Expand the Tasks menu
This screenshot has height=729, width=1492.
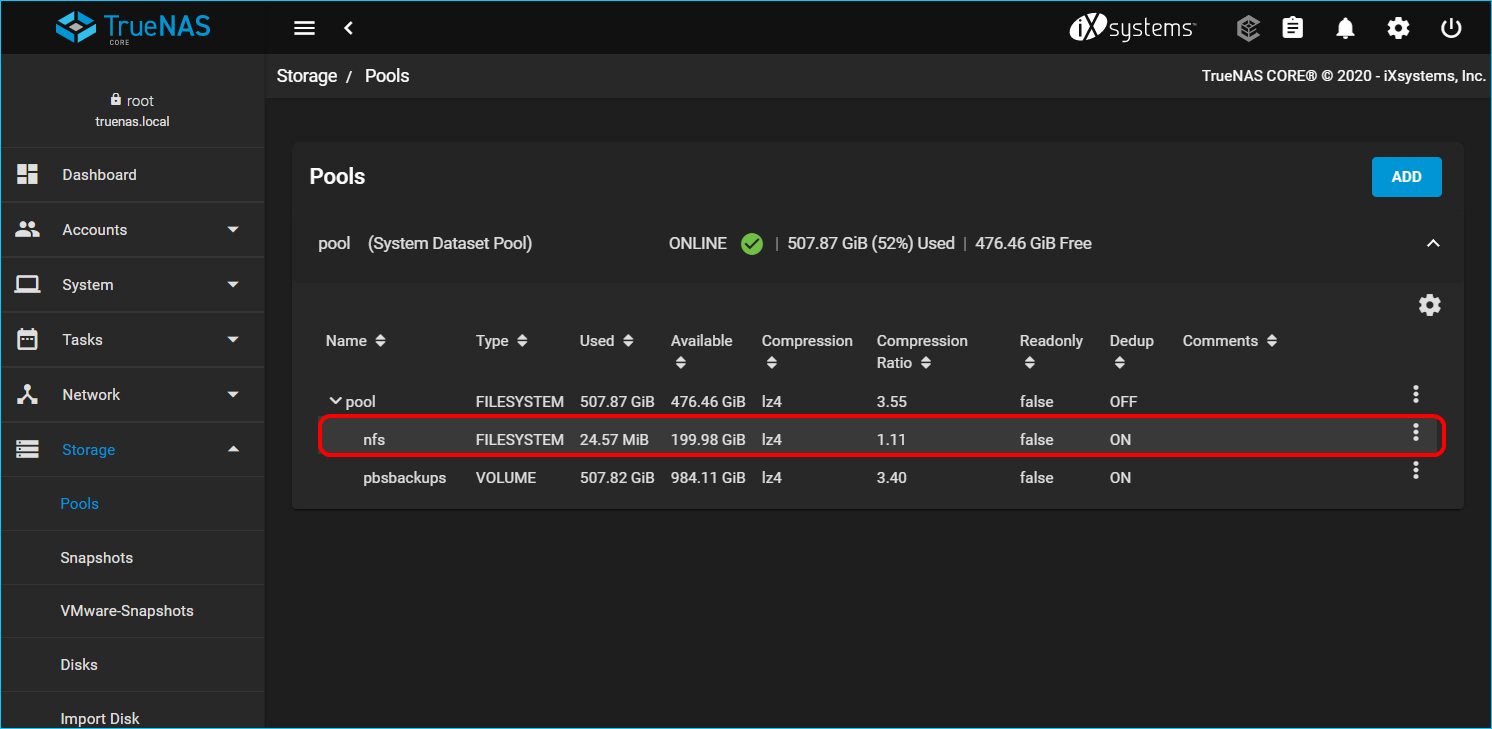(133, 340)
